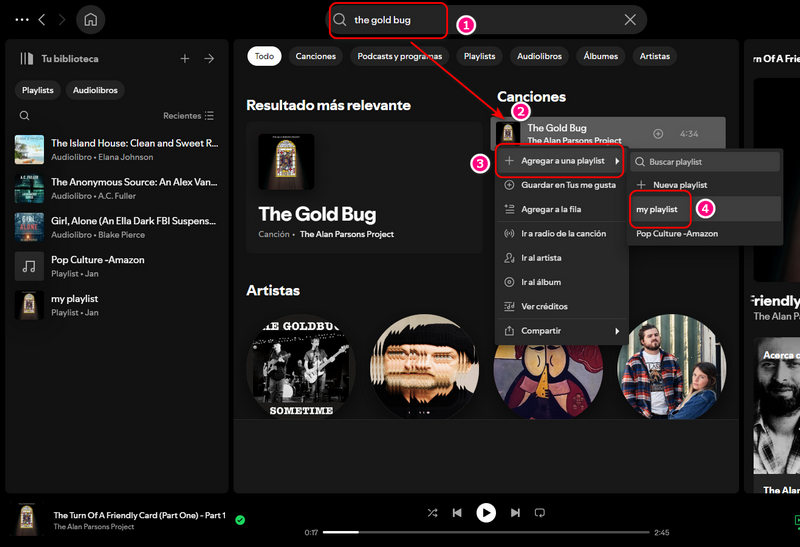Skip to the next track
Viewport: 800px width, 547px height.
tap(515, 513)
